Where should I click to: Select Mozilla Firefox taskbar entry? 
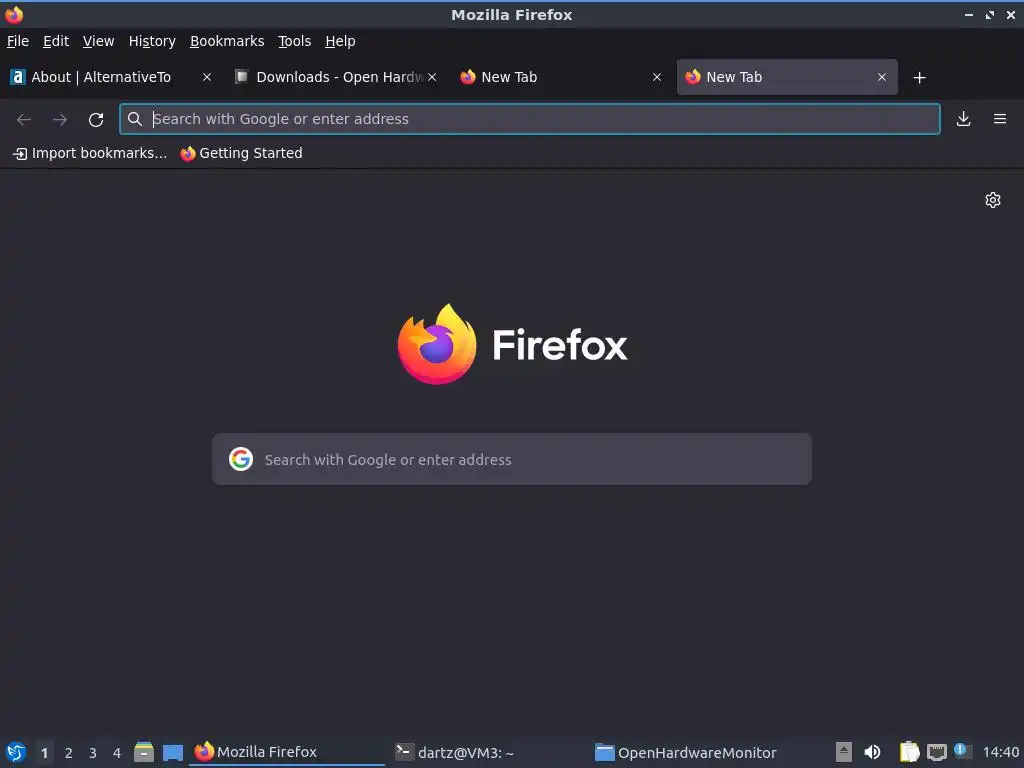[287, 752]
